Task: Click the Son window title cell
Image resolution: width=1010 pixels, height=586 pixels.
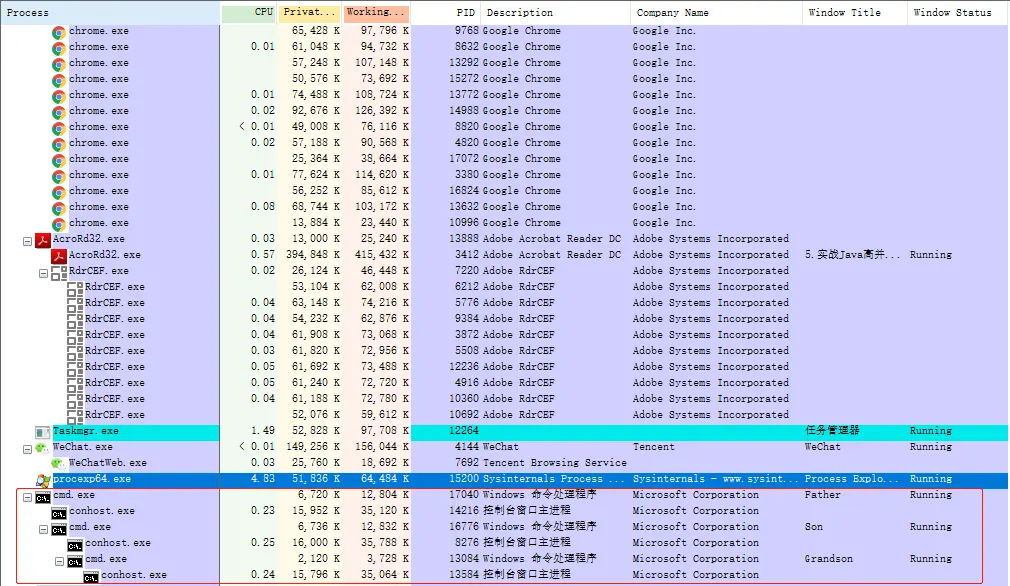Action: (814, 527)
